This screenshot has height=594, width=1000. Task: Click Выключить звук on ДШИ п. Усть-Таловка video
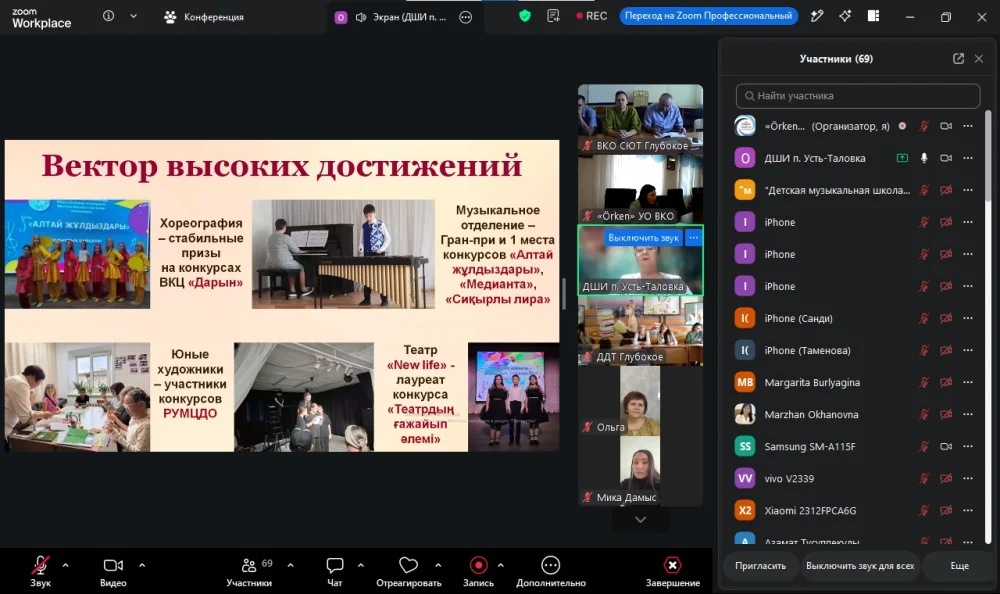643,237
